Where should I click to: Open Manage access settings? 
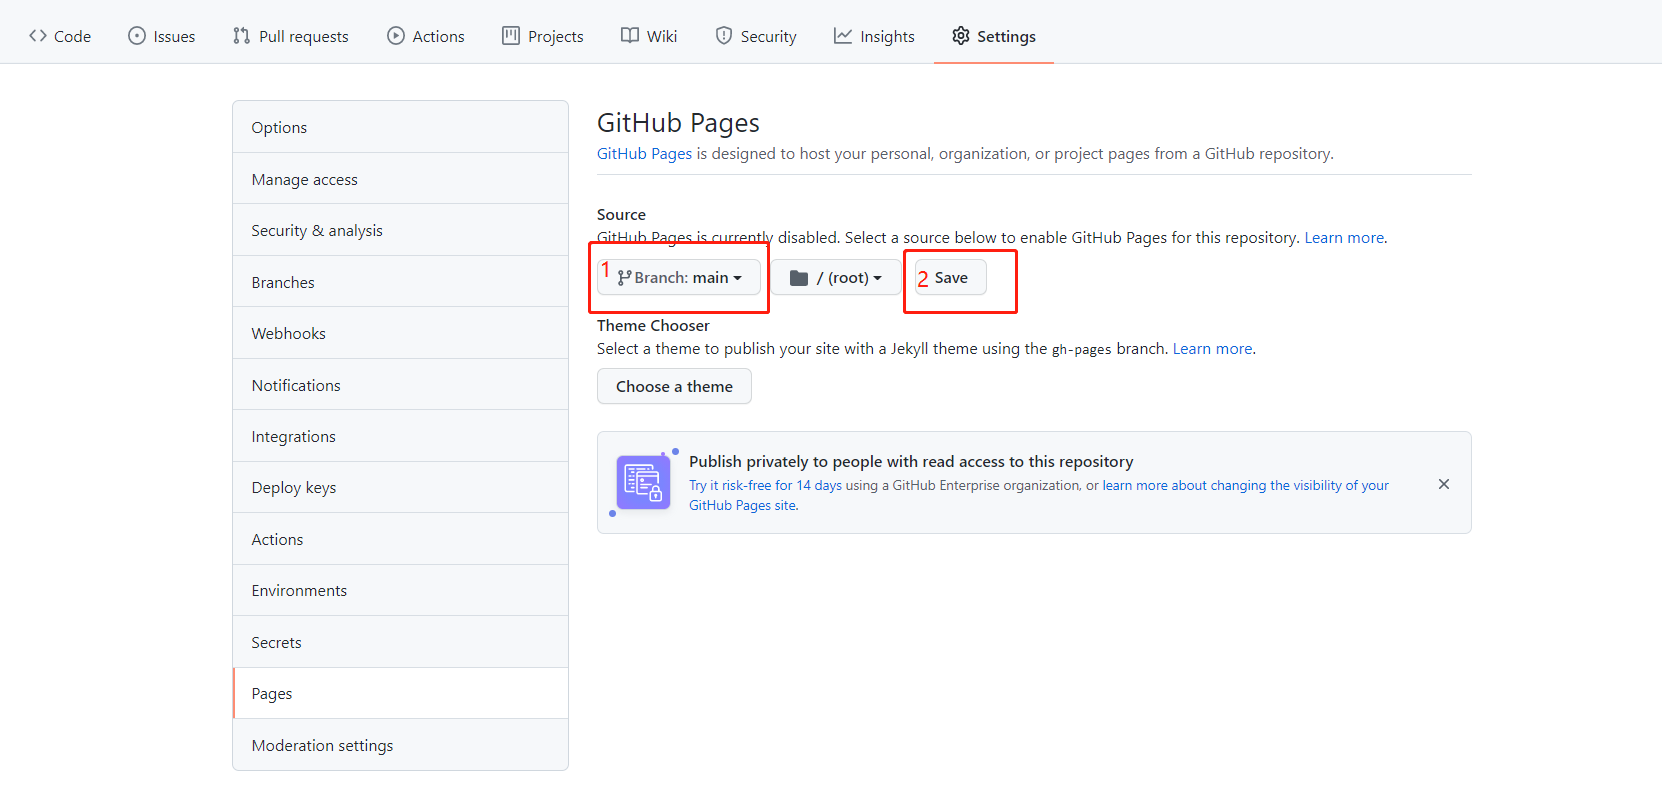pos(400,179)
